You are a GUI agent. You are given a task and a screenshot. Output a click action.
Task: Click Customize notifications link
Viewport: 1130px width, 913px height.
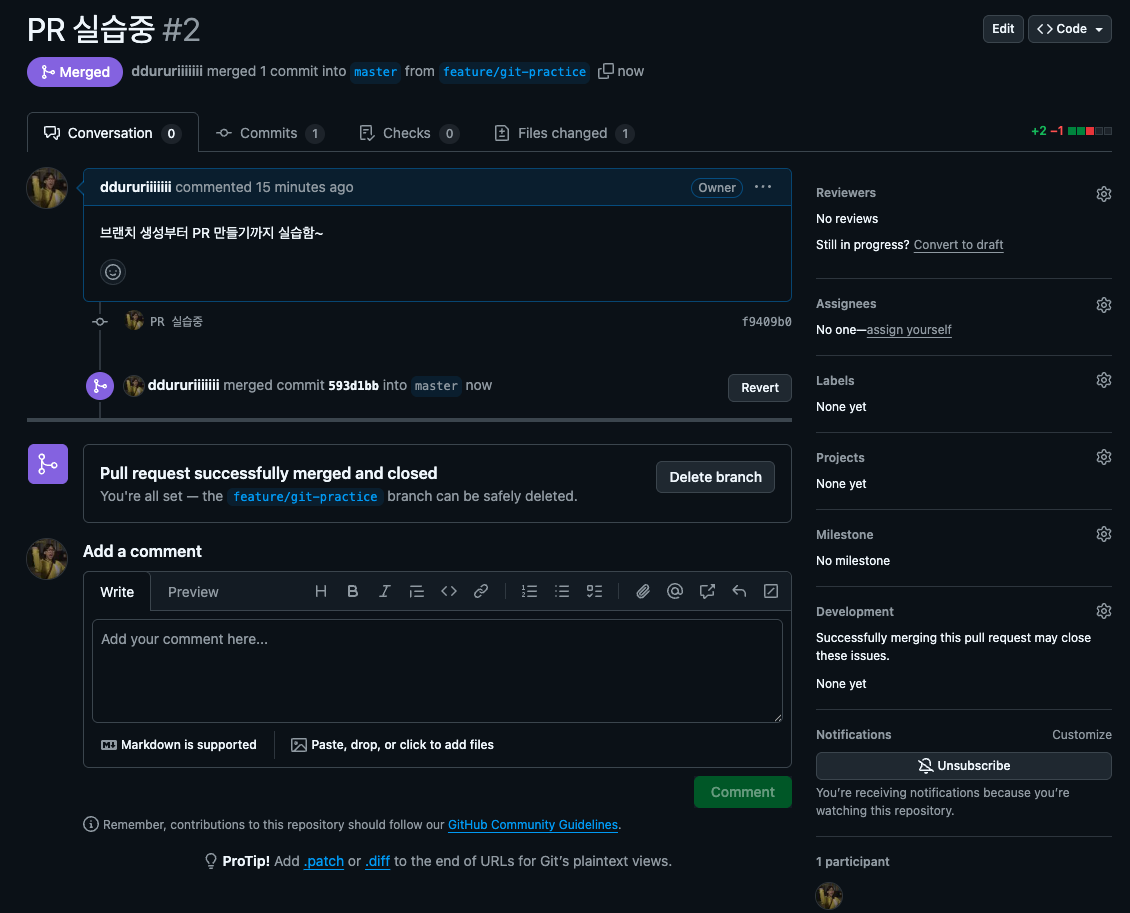pos(1082,734)
